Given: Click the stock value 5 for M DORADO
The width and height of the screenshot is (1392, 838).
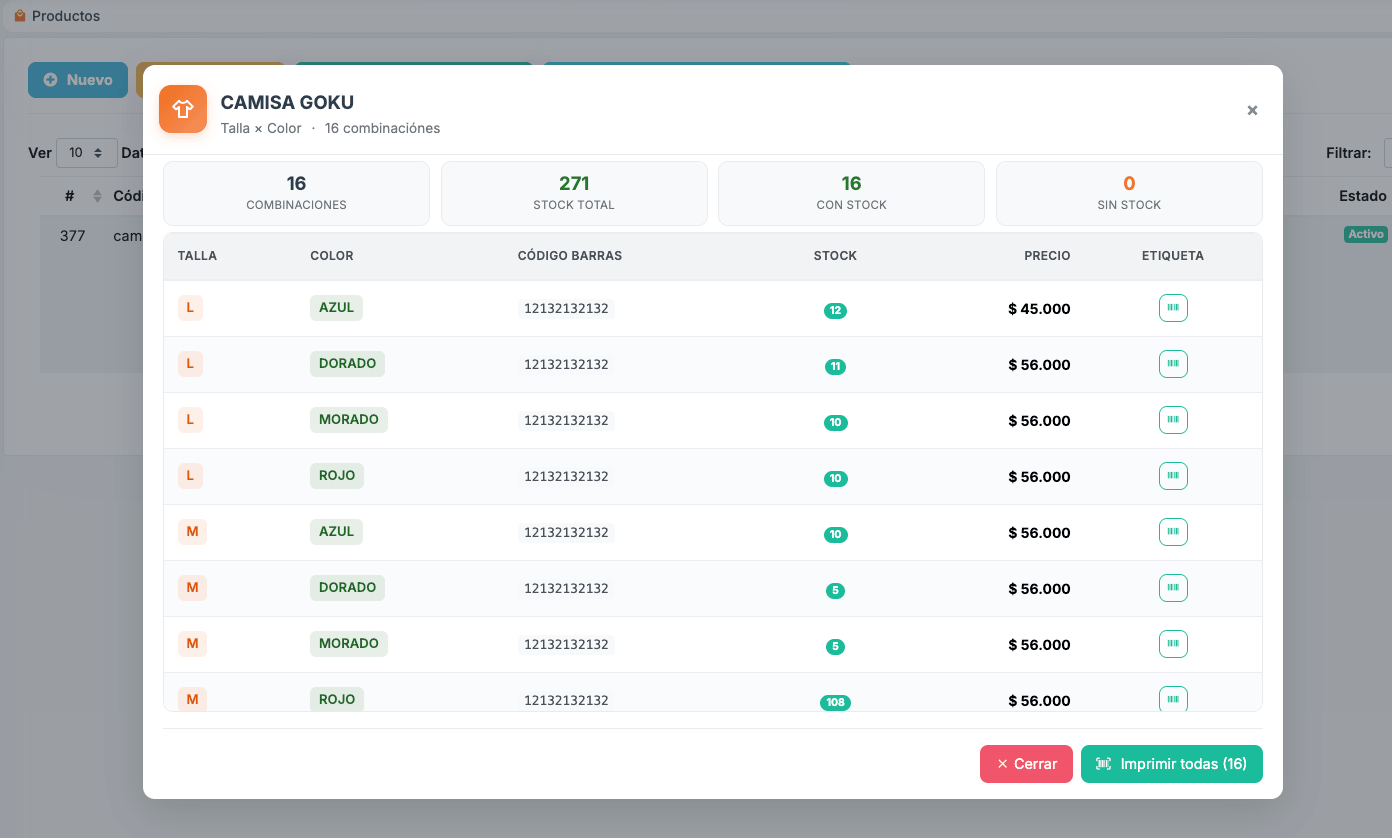Looking at the screenshot, I should pyautogui.click(x=835, y=591).
